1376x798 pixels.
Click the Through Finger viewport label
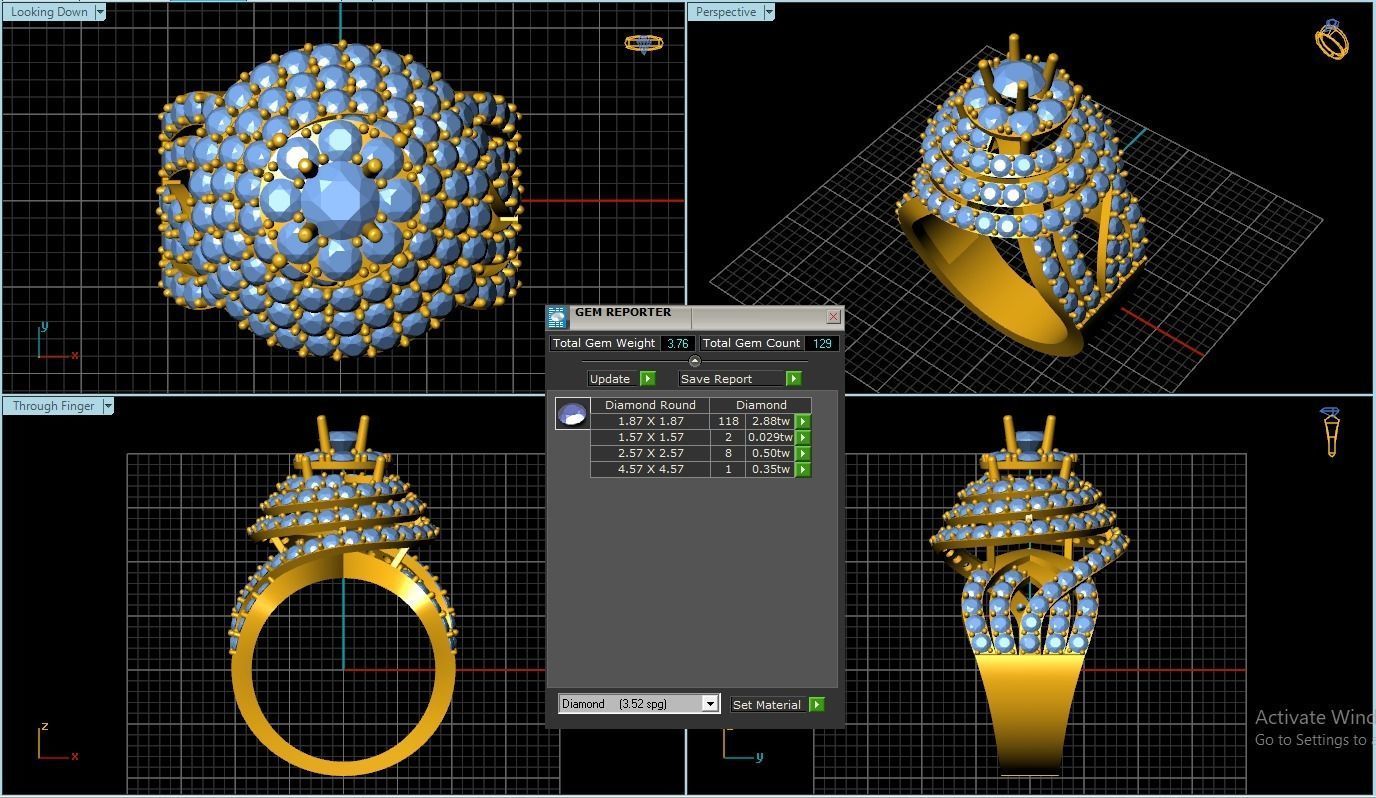coord(53,406)
